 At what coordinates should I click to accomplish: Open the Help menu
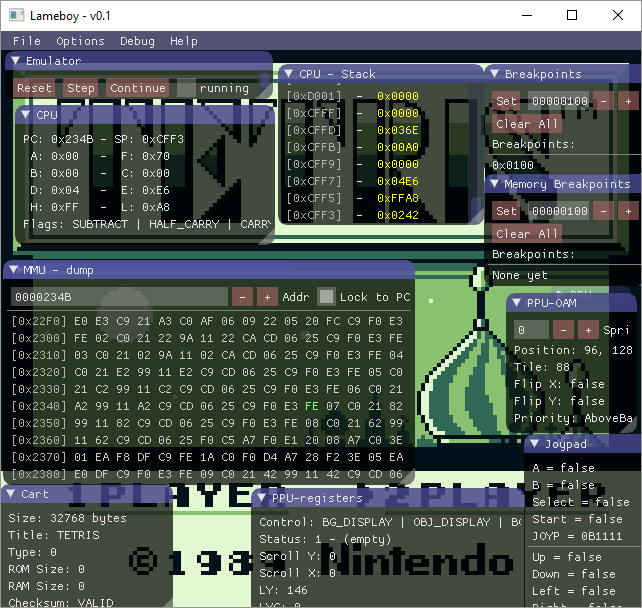pos(184,41)
